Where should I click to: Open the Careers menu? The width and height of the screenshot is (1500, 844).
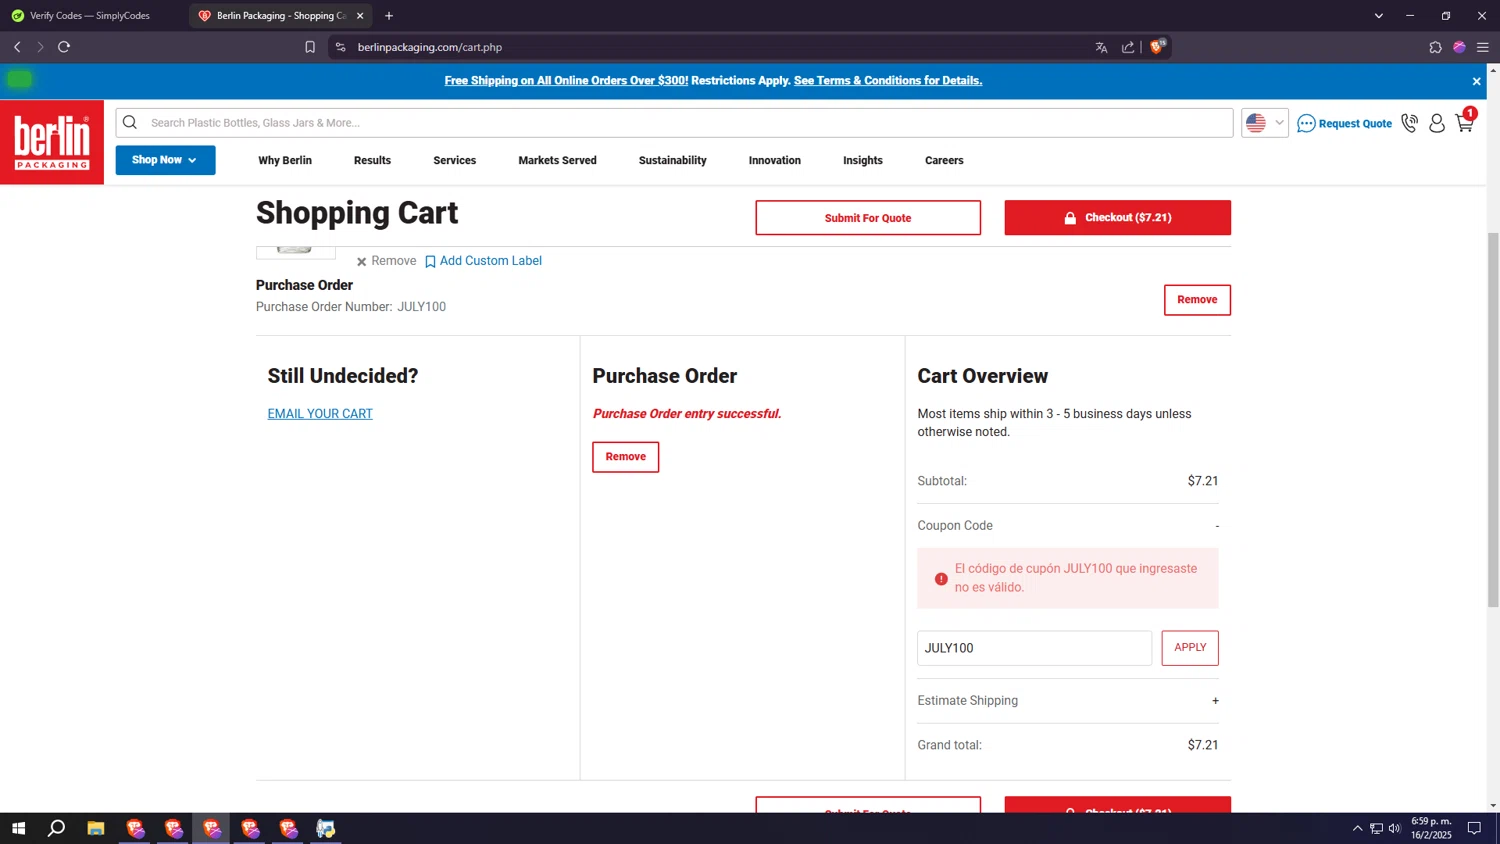(x=944, y=160)
